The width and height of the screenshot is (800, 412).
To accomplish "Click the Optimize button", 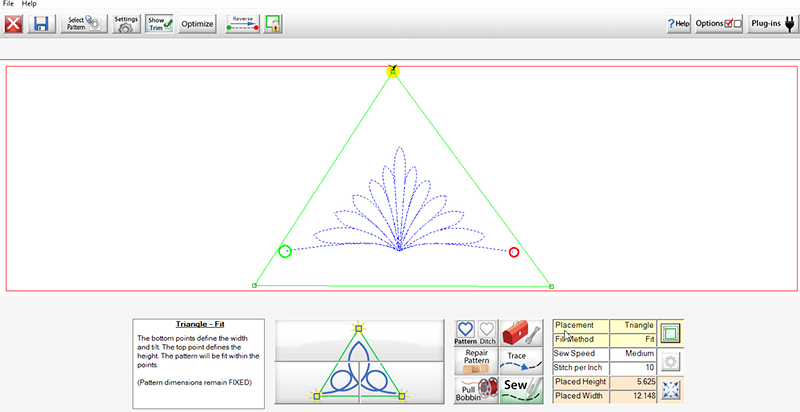I will (x=198, y=23).
